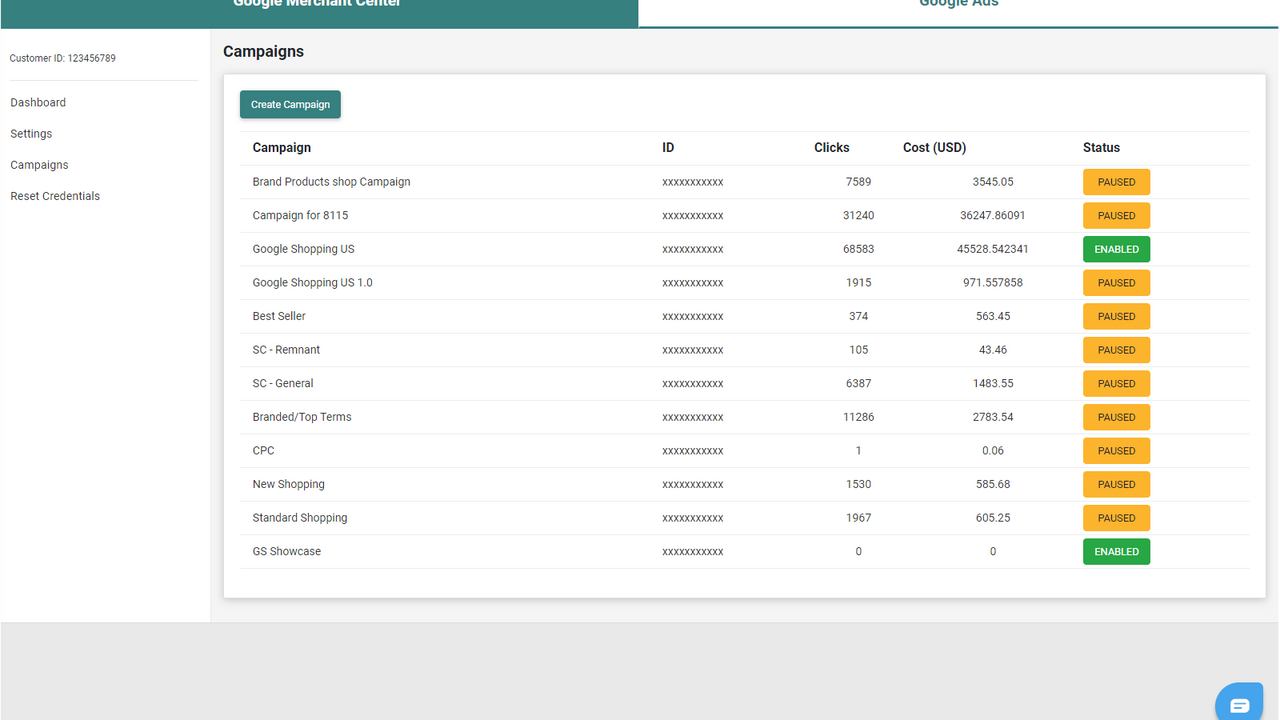The height and width of the screenshot is (720, 1280).
Task: Switch to the Google Merchant Center tab
Action: point(318,8)
